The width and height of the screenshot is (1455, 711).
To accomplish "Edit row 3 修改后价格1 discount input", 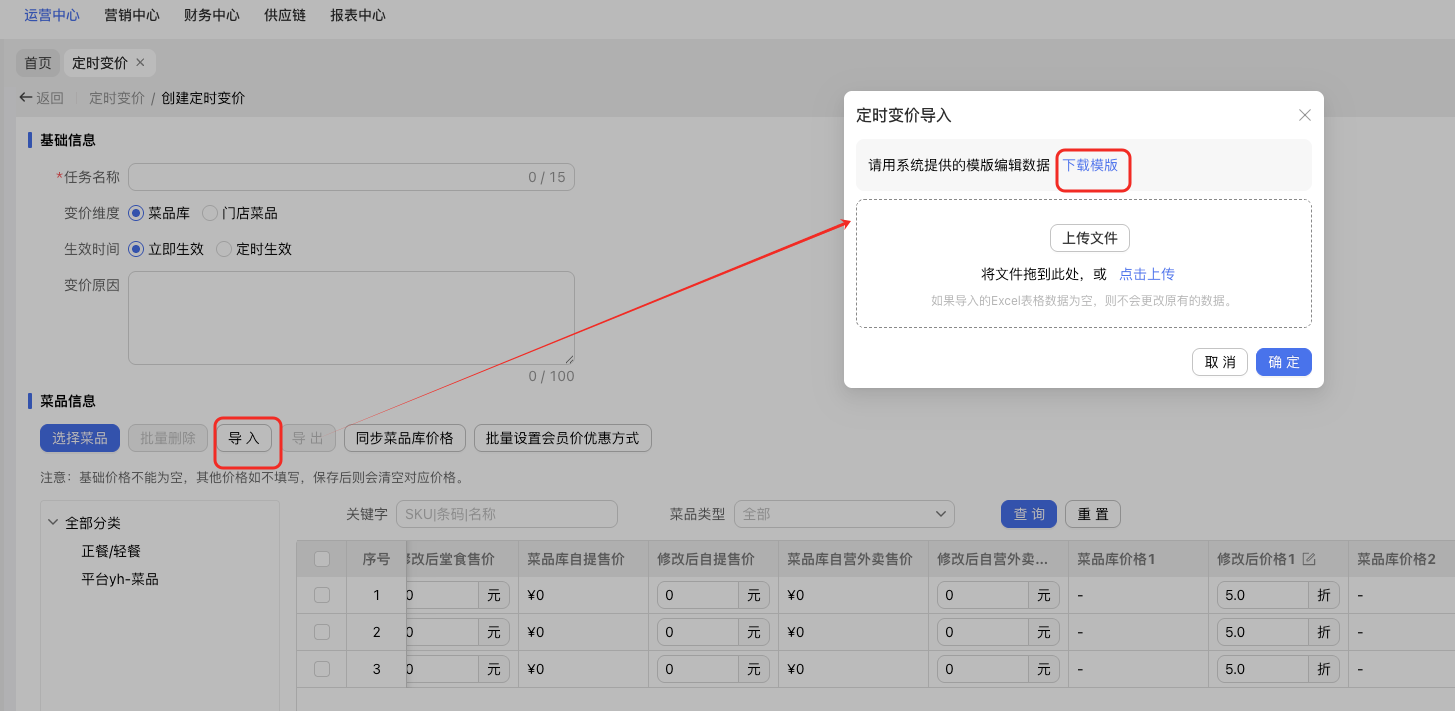I will pos(1263,669).
